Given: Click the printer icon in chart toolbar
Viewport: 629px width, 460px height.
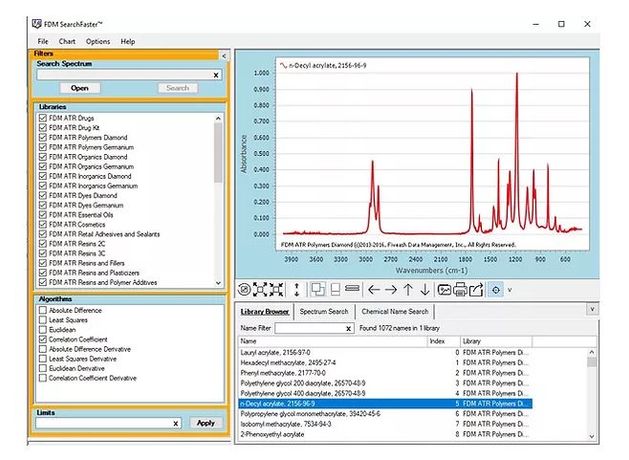Looking at the screenshot, I should (x=460, y=290).
